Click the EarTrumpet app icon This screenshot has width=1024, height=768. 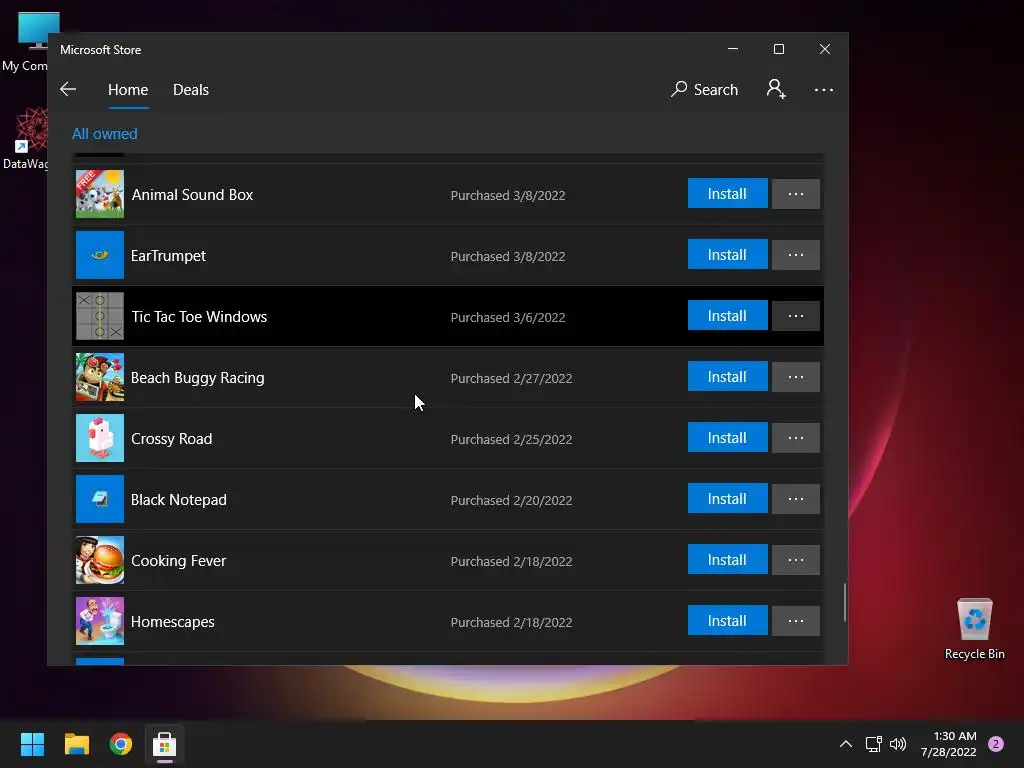click(100, 255)
